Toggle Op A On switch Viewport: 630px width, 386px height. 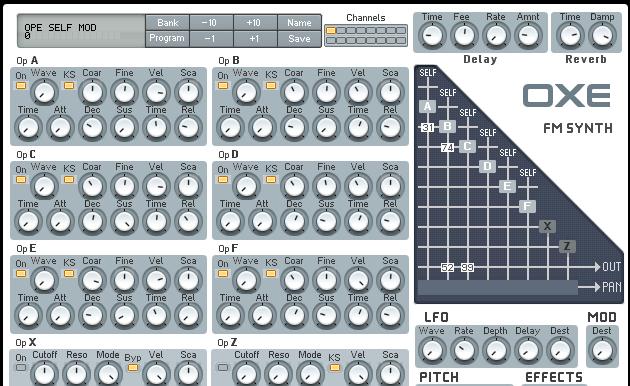tap(21, 85)
